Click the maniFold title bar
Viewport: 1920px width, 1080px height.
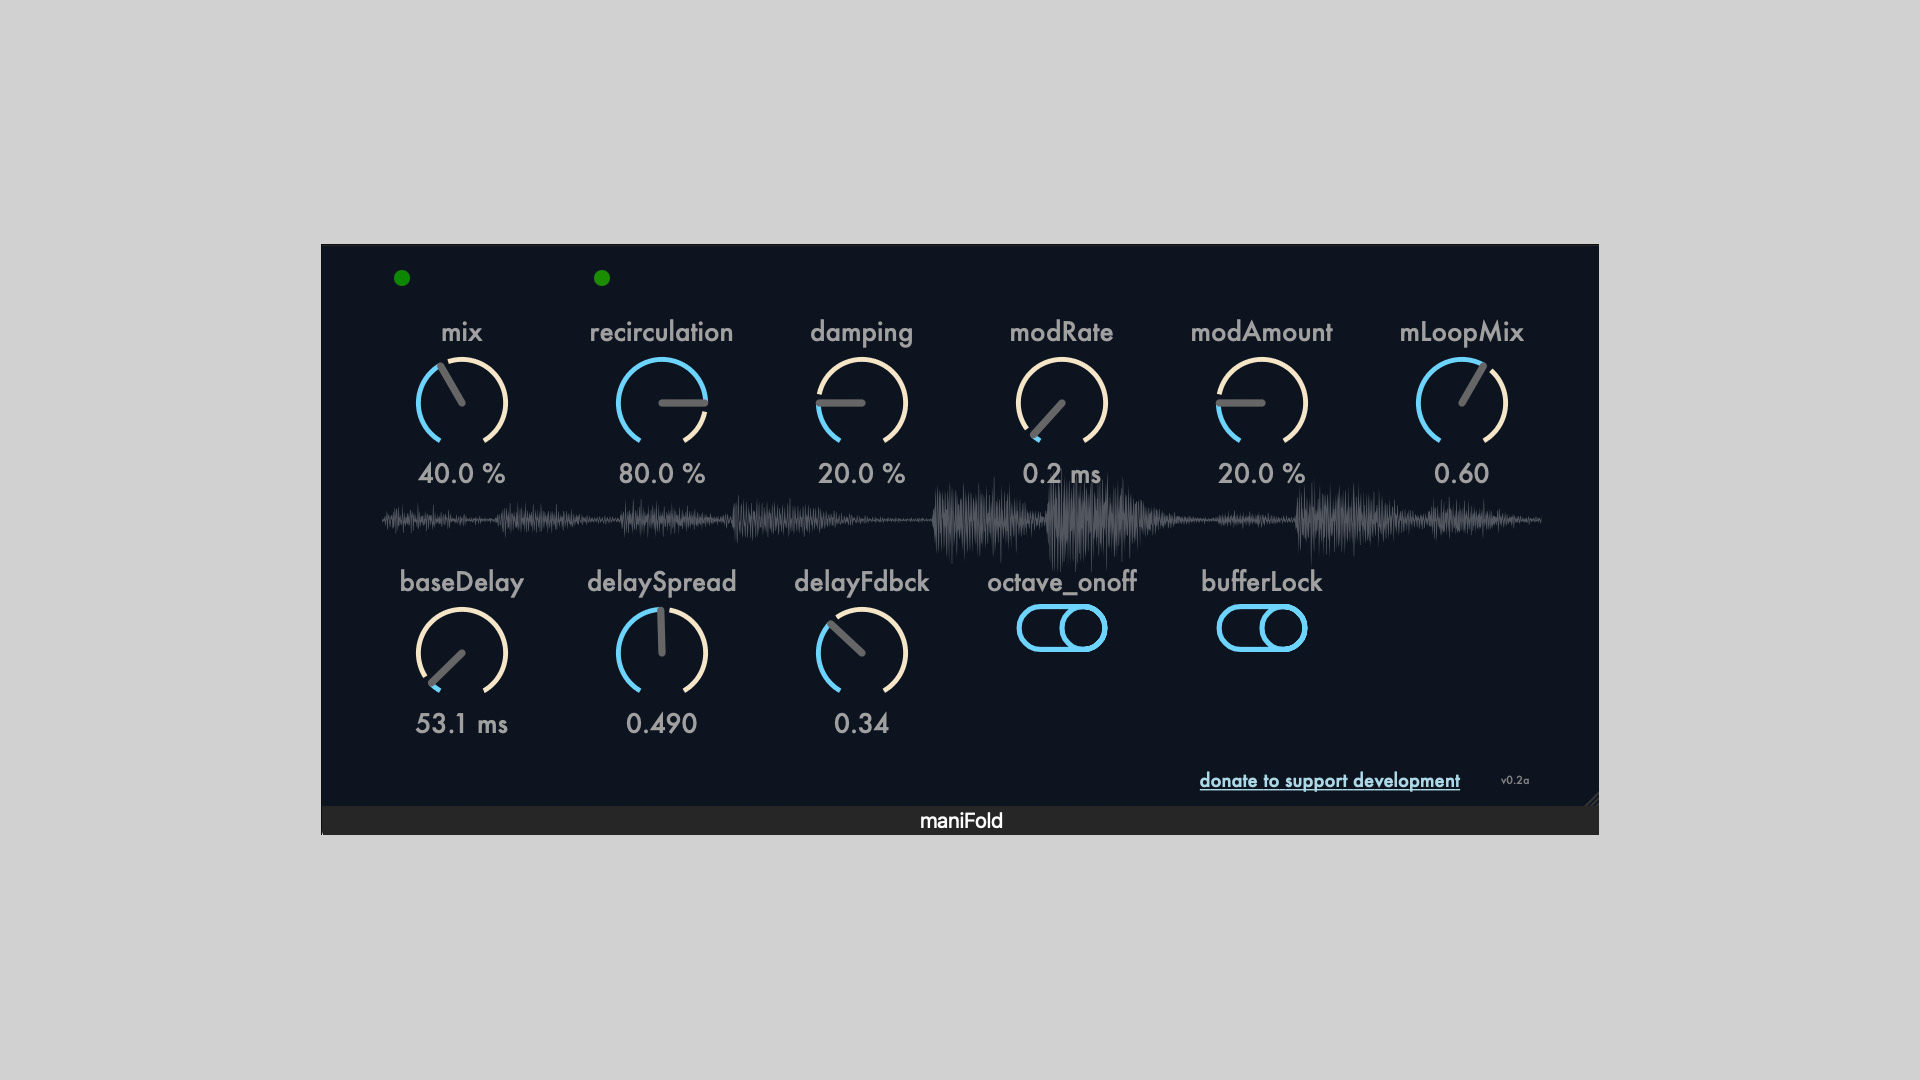(960, 821)
